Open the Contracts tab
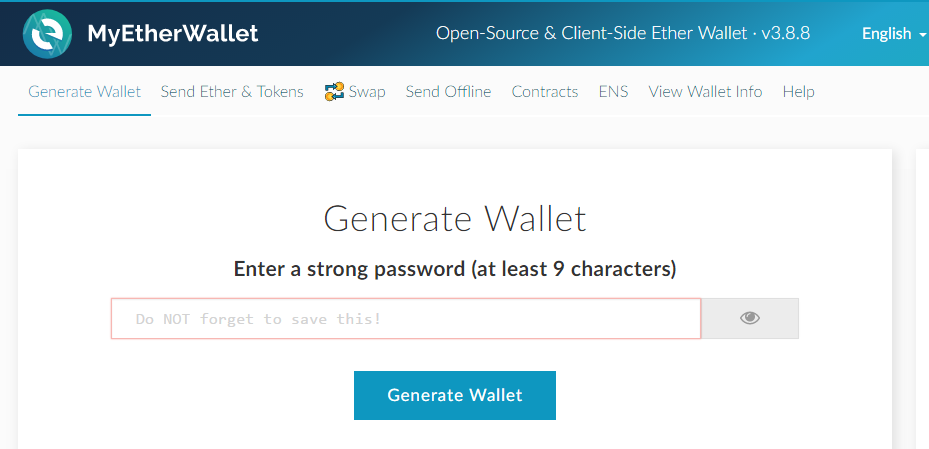 point(545,92)
